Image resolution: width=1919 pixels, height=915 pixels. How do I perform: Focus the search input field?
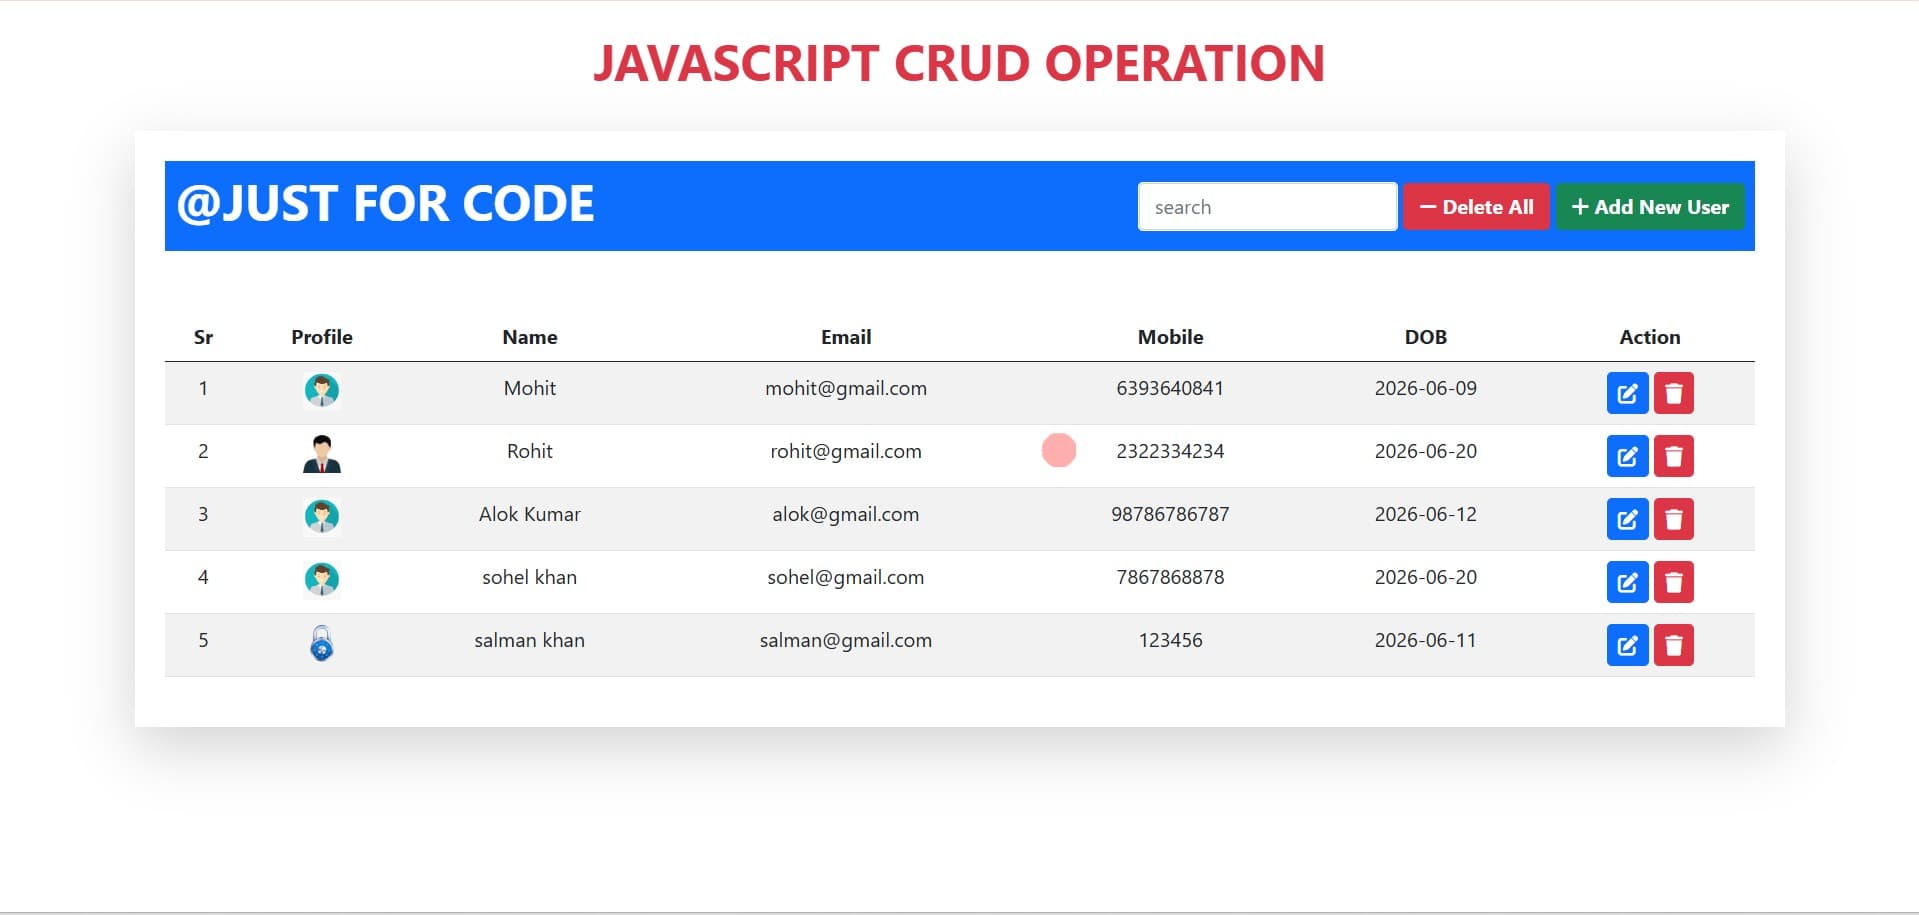coord(1267,207)
